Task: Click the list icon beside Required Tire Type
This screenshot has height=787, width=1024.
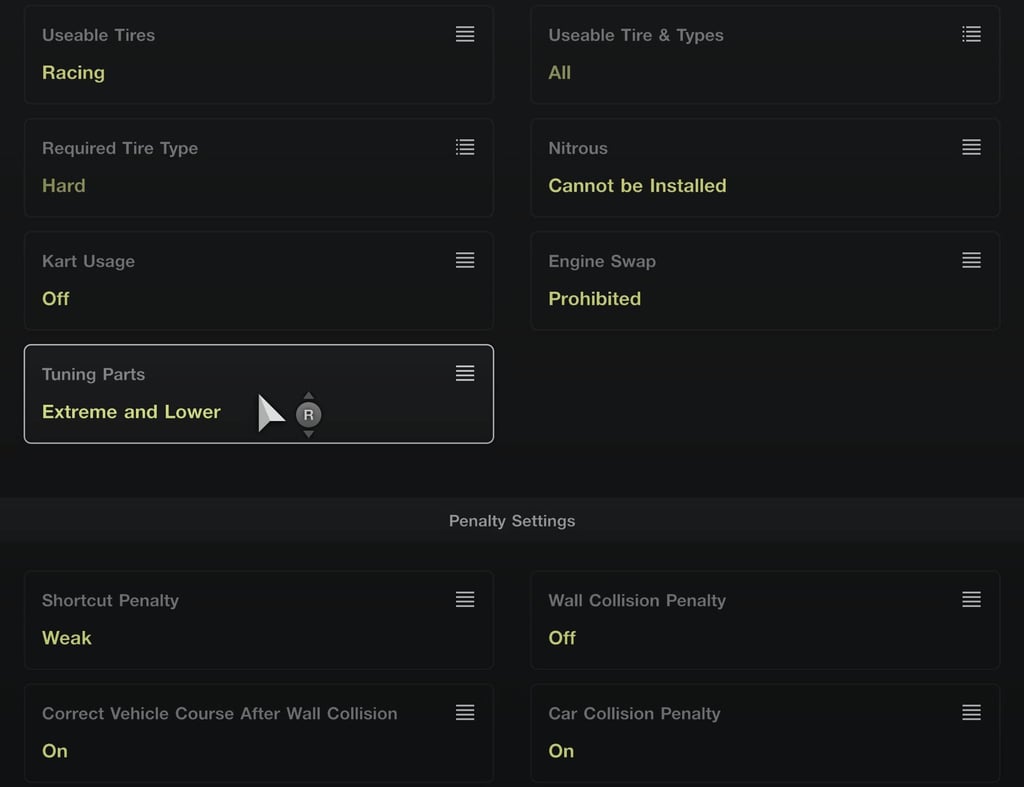Action: [x=465, y=147]
